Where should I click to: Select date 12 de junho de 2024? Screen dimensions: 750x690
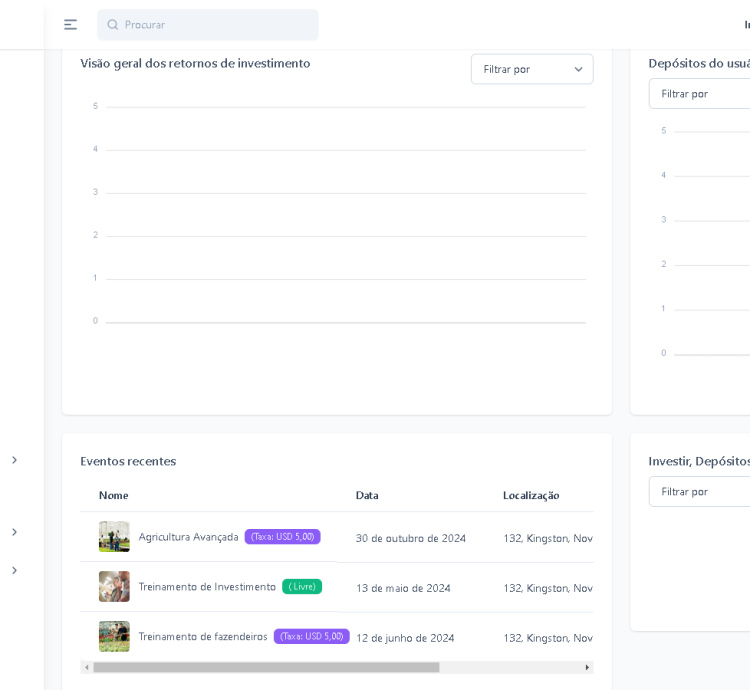point(405,638)
